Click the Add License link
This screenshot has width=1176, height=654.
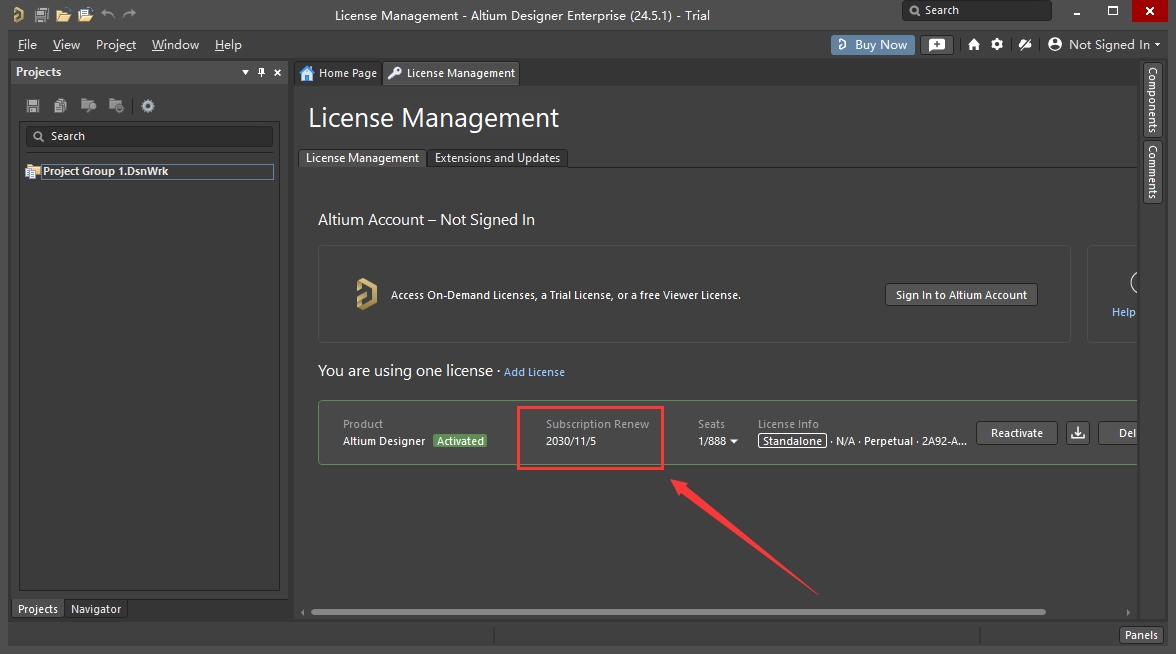tap(534, 372)
